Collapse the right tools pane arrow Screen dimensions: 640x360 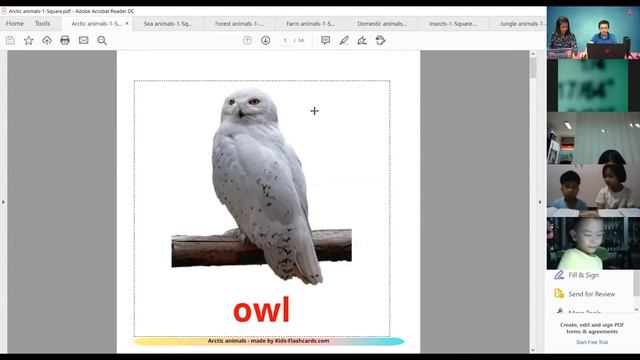540,202
